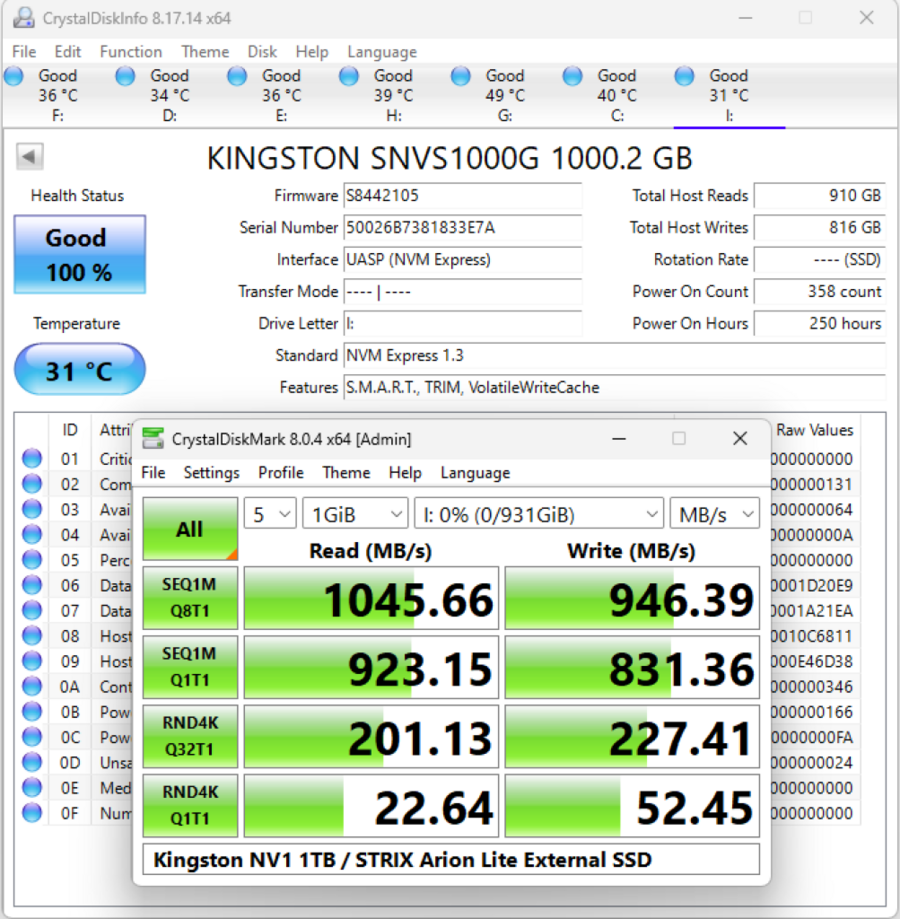The height and width of the screenshot is (919, 900).
Task: Click the status orb for attribute 06
Action: click(x=32, y=585)
